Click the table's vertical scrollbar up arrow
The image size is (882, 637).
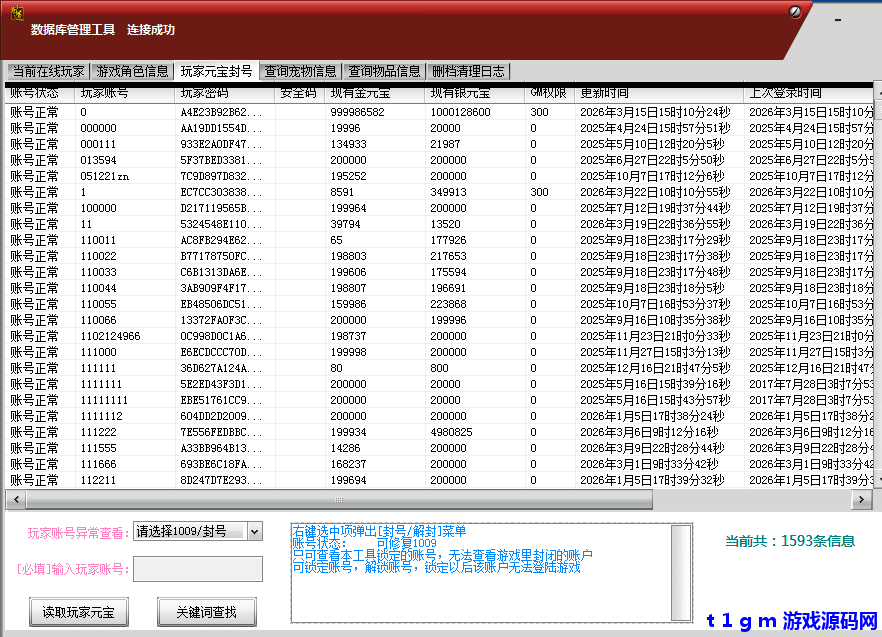pos(877,93)
